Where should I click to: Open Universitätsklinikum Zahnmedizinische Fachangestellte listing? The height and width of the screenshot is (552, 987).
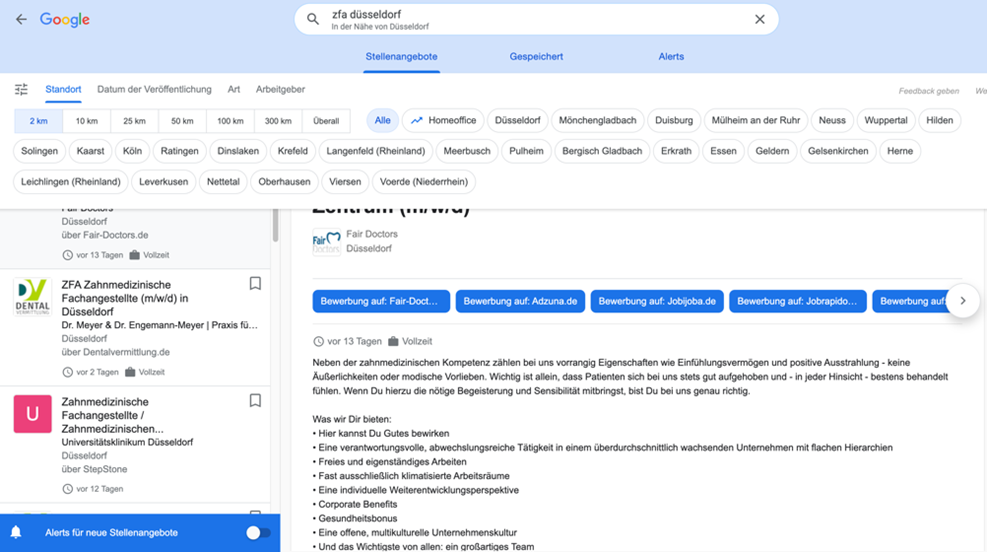coord(135,444)
